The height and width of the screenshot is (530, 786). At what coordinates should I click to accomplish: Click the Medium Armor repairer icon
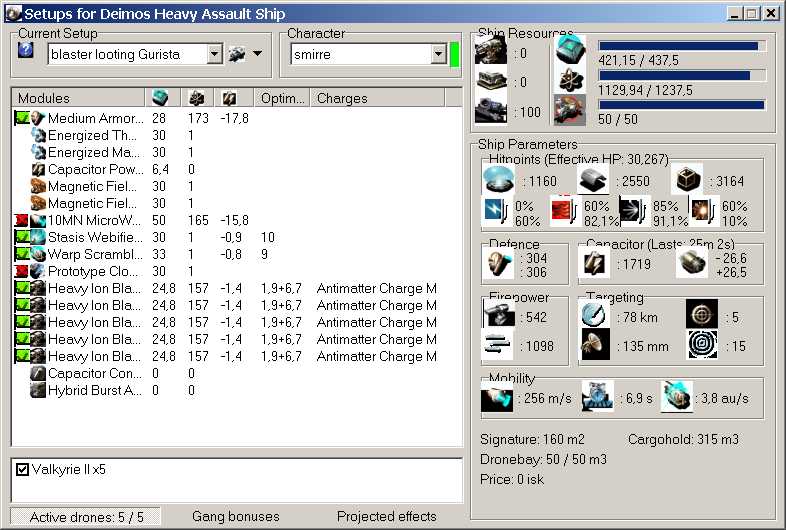(x=38, y=118)
